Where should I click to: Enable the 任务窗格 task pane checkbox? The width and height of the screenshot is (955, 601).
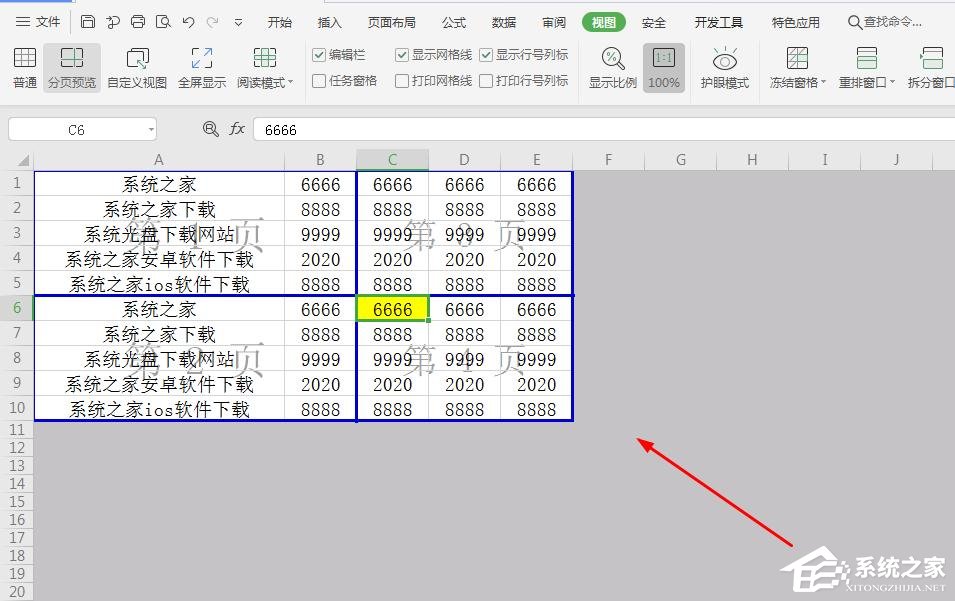click(x=322, y=79)
